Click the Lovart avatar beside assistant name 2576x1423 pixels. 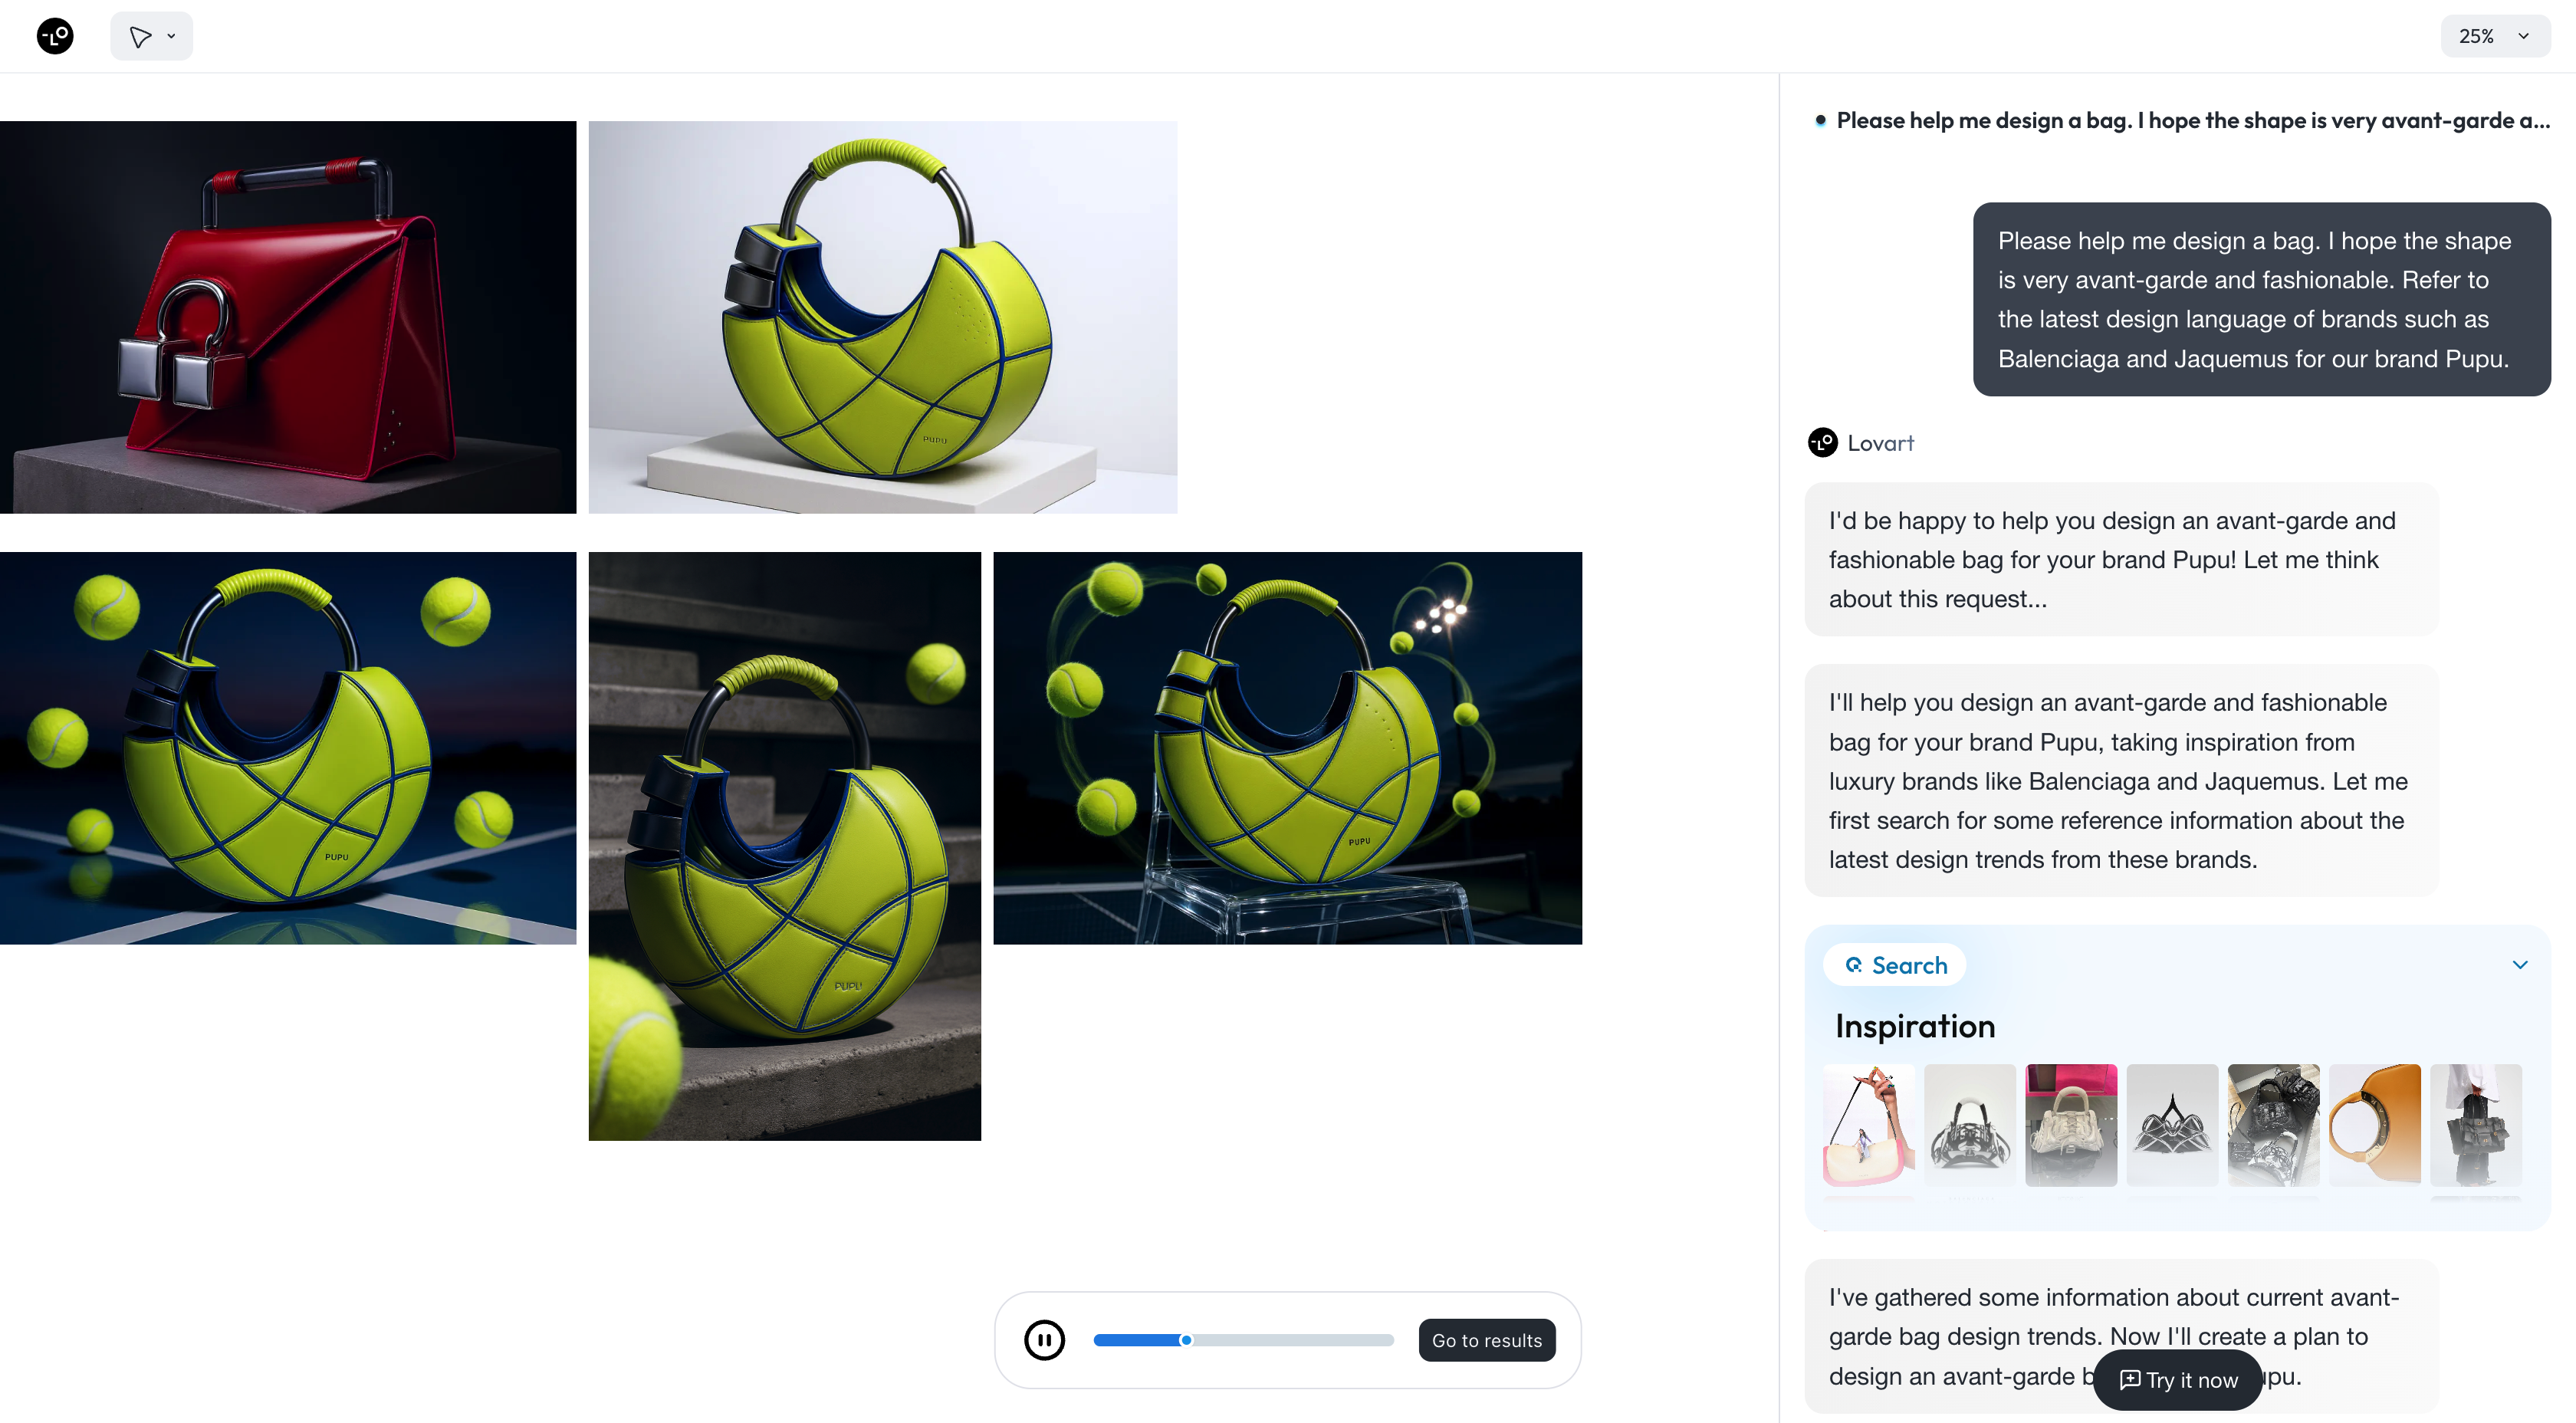pos(1822,442)
